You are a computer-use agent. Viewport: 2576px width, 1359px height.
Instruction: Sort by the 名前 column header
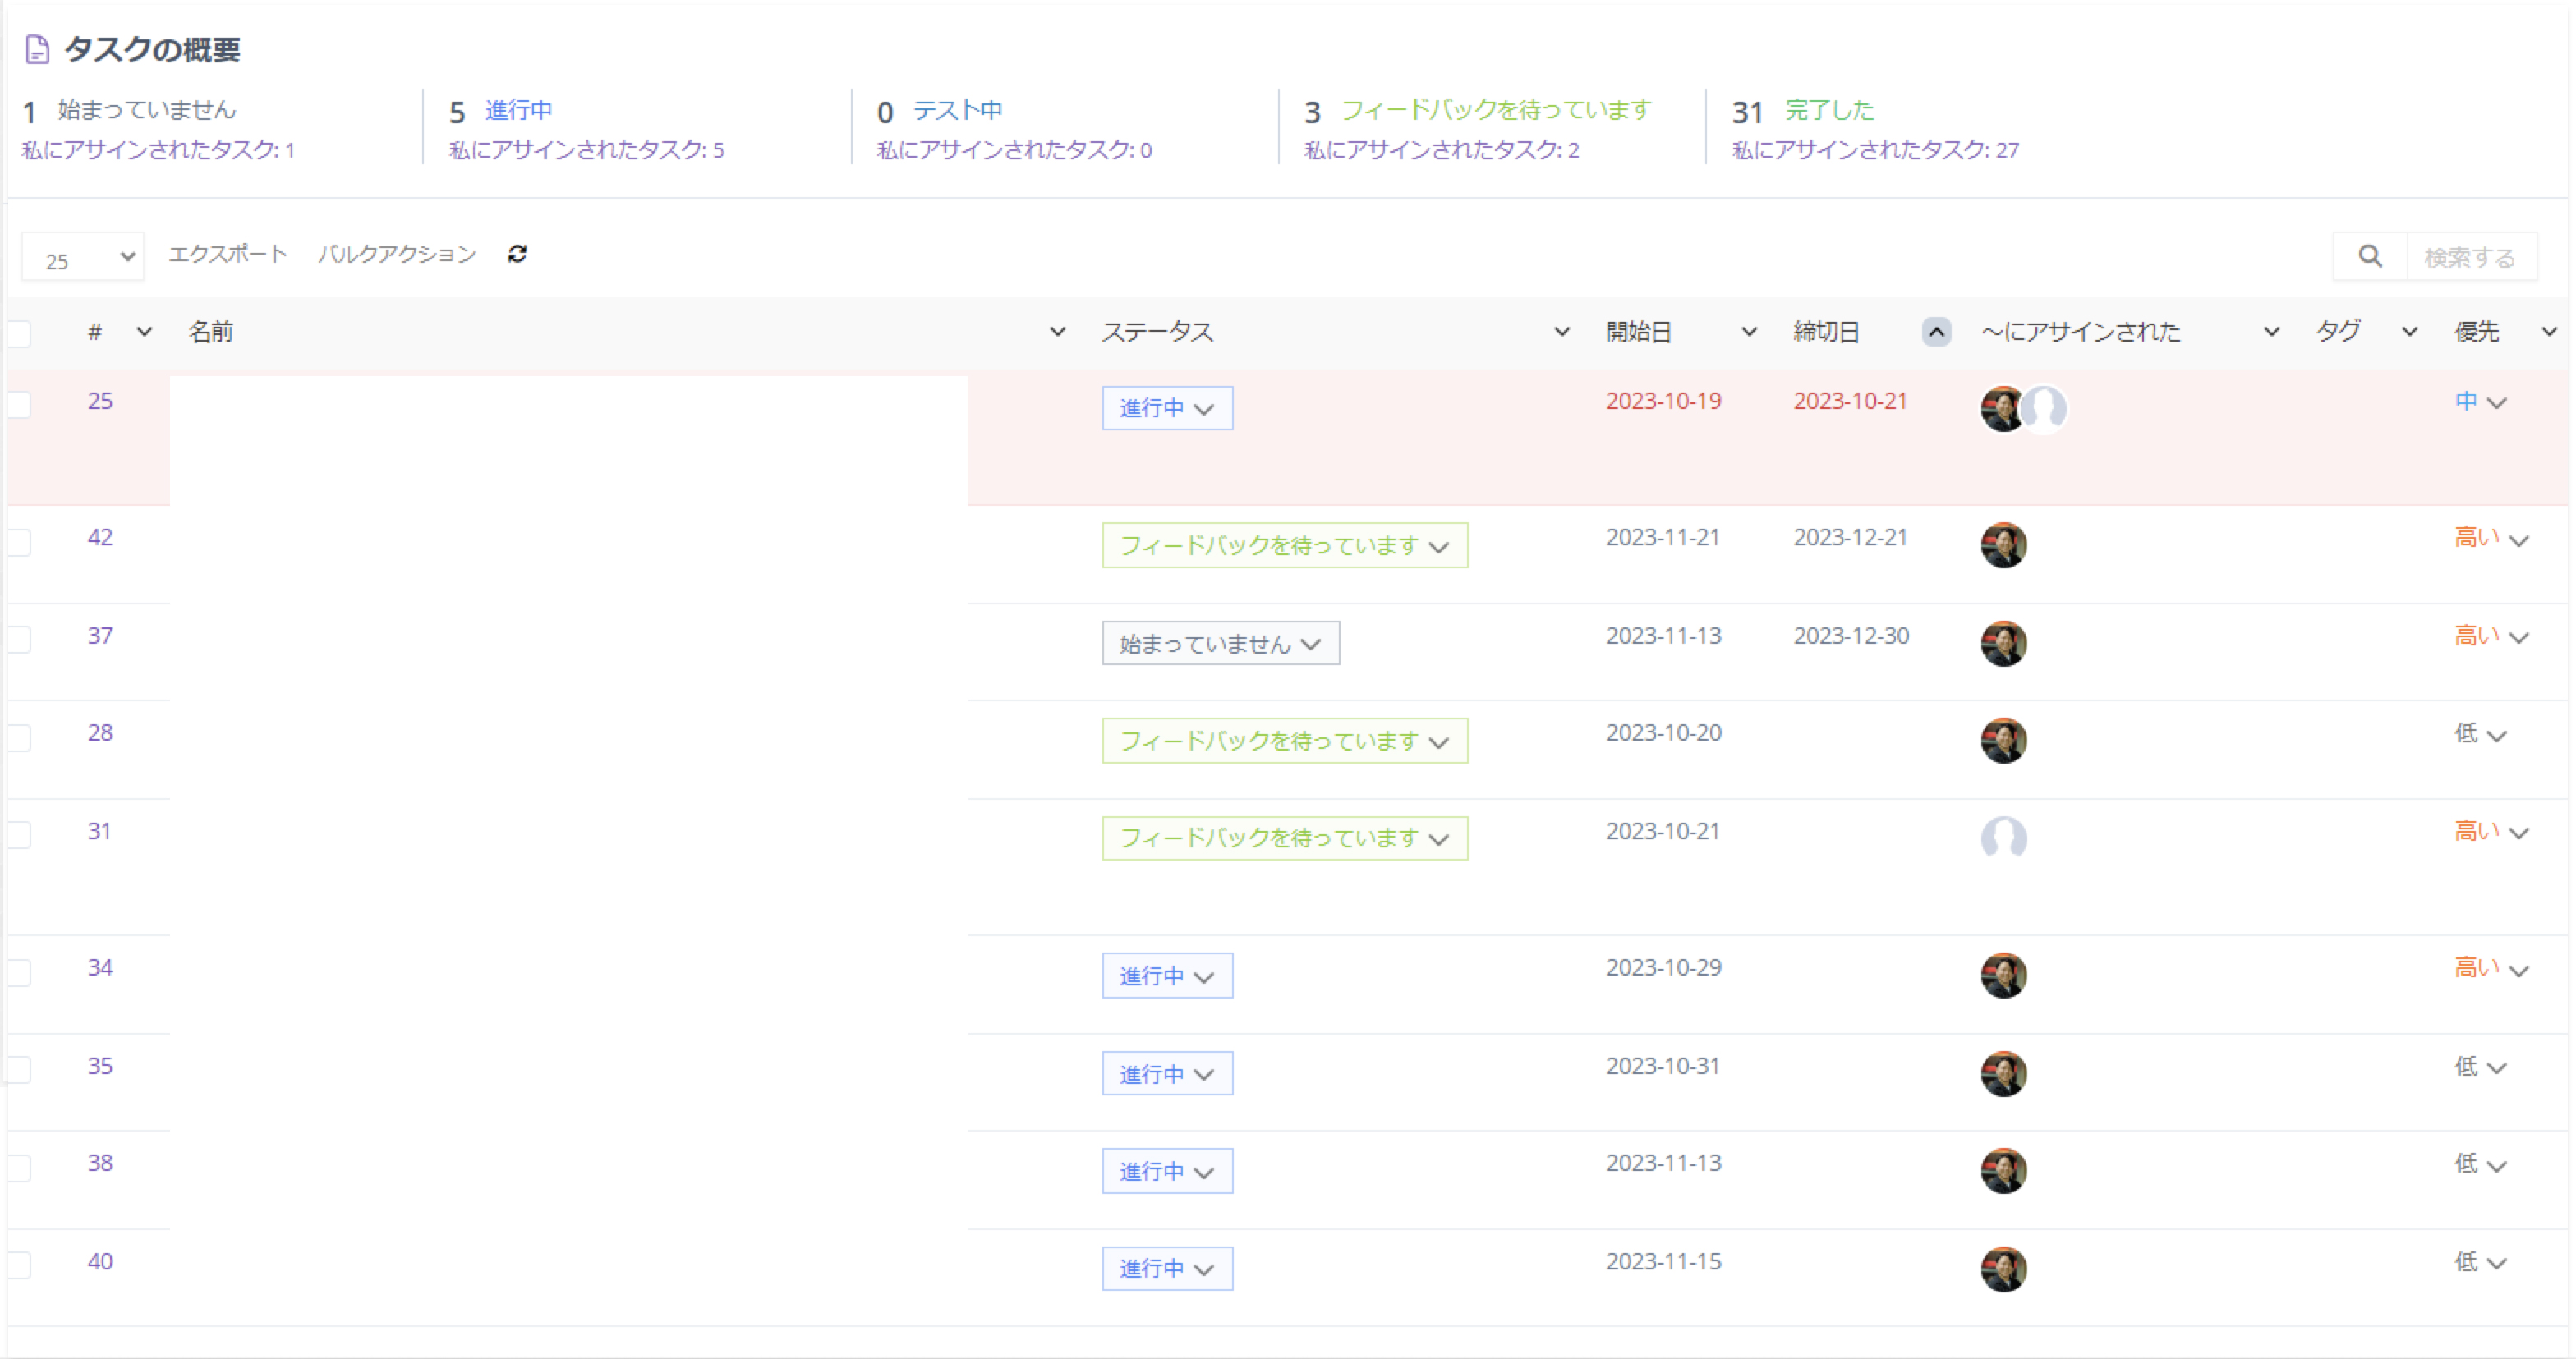tap(211, 332)
